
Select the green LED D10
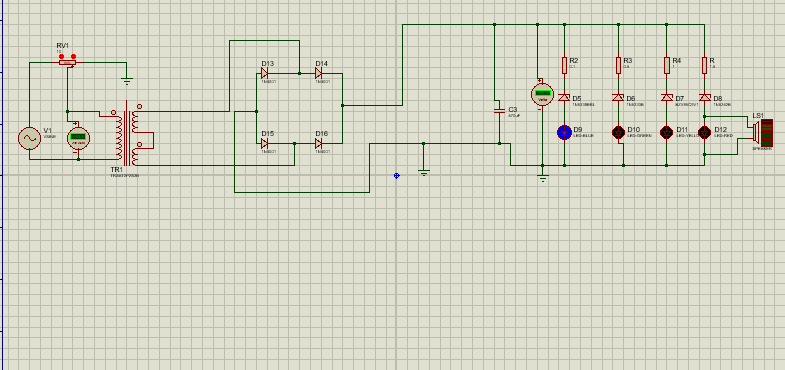pyautogui.click(x=618, y=133)
